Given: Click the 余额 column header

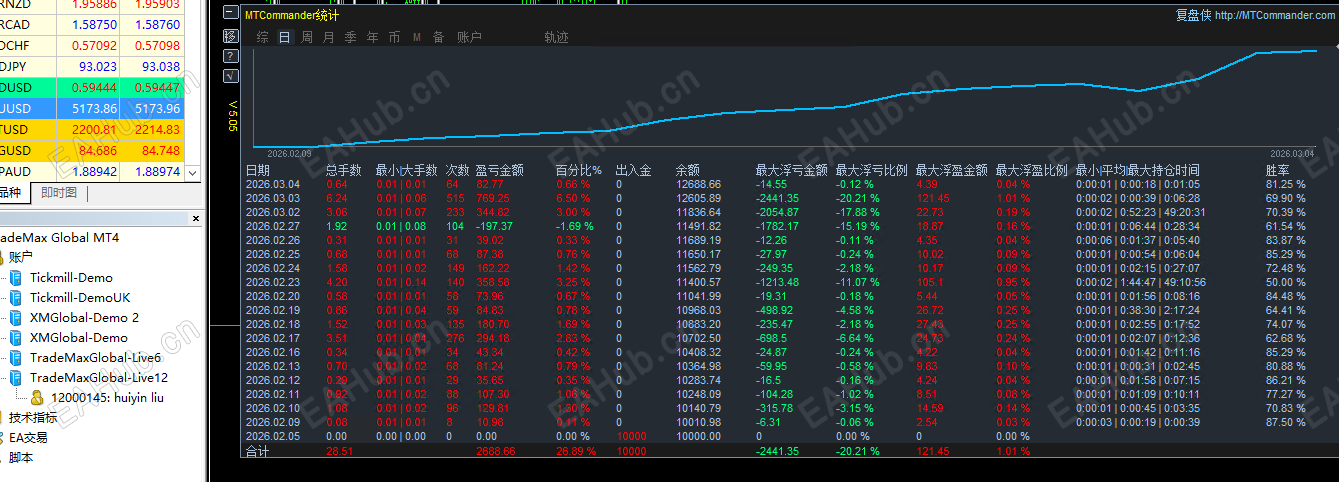Looking at the screenshot, I should point(688,171).
